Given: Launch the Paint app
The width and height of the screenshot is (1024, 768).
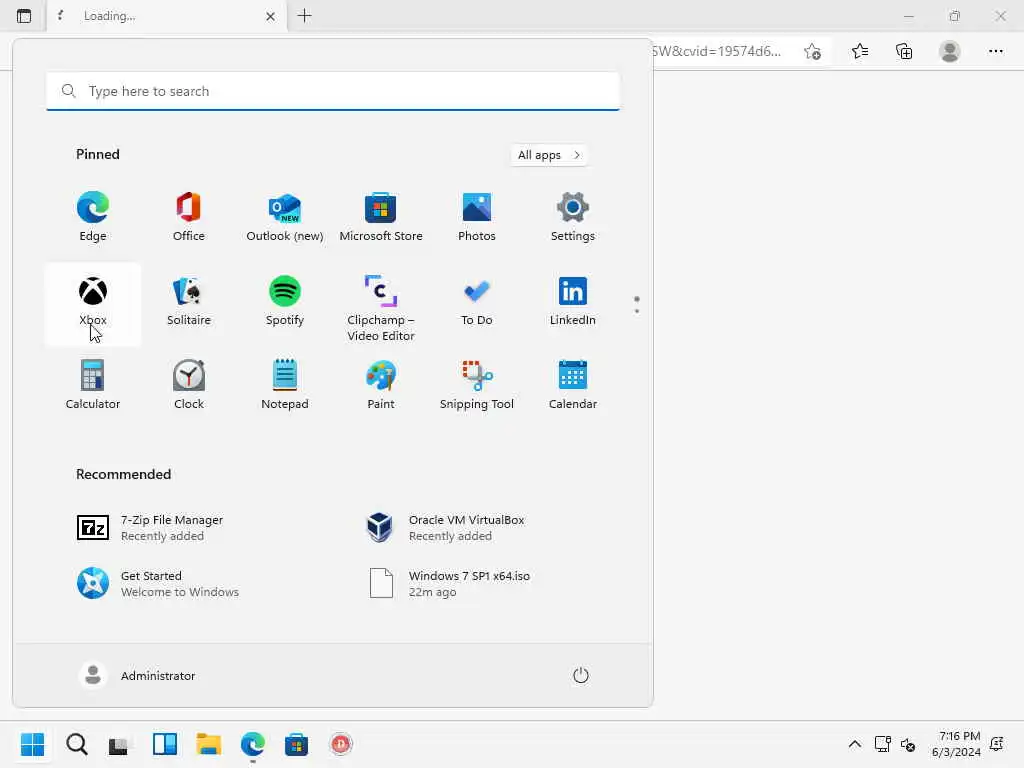Looking at the screenshot, I should pos(381,385).
